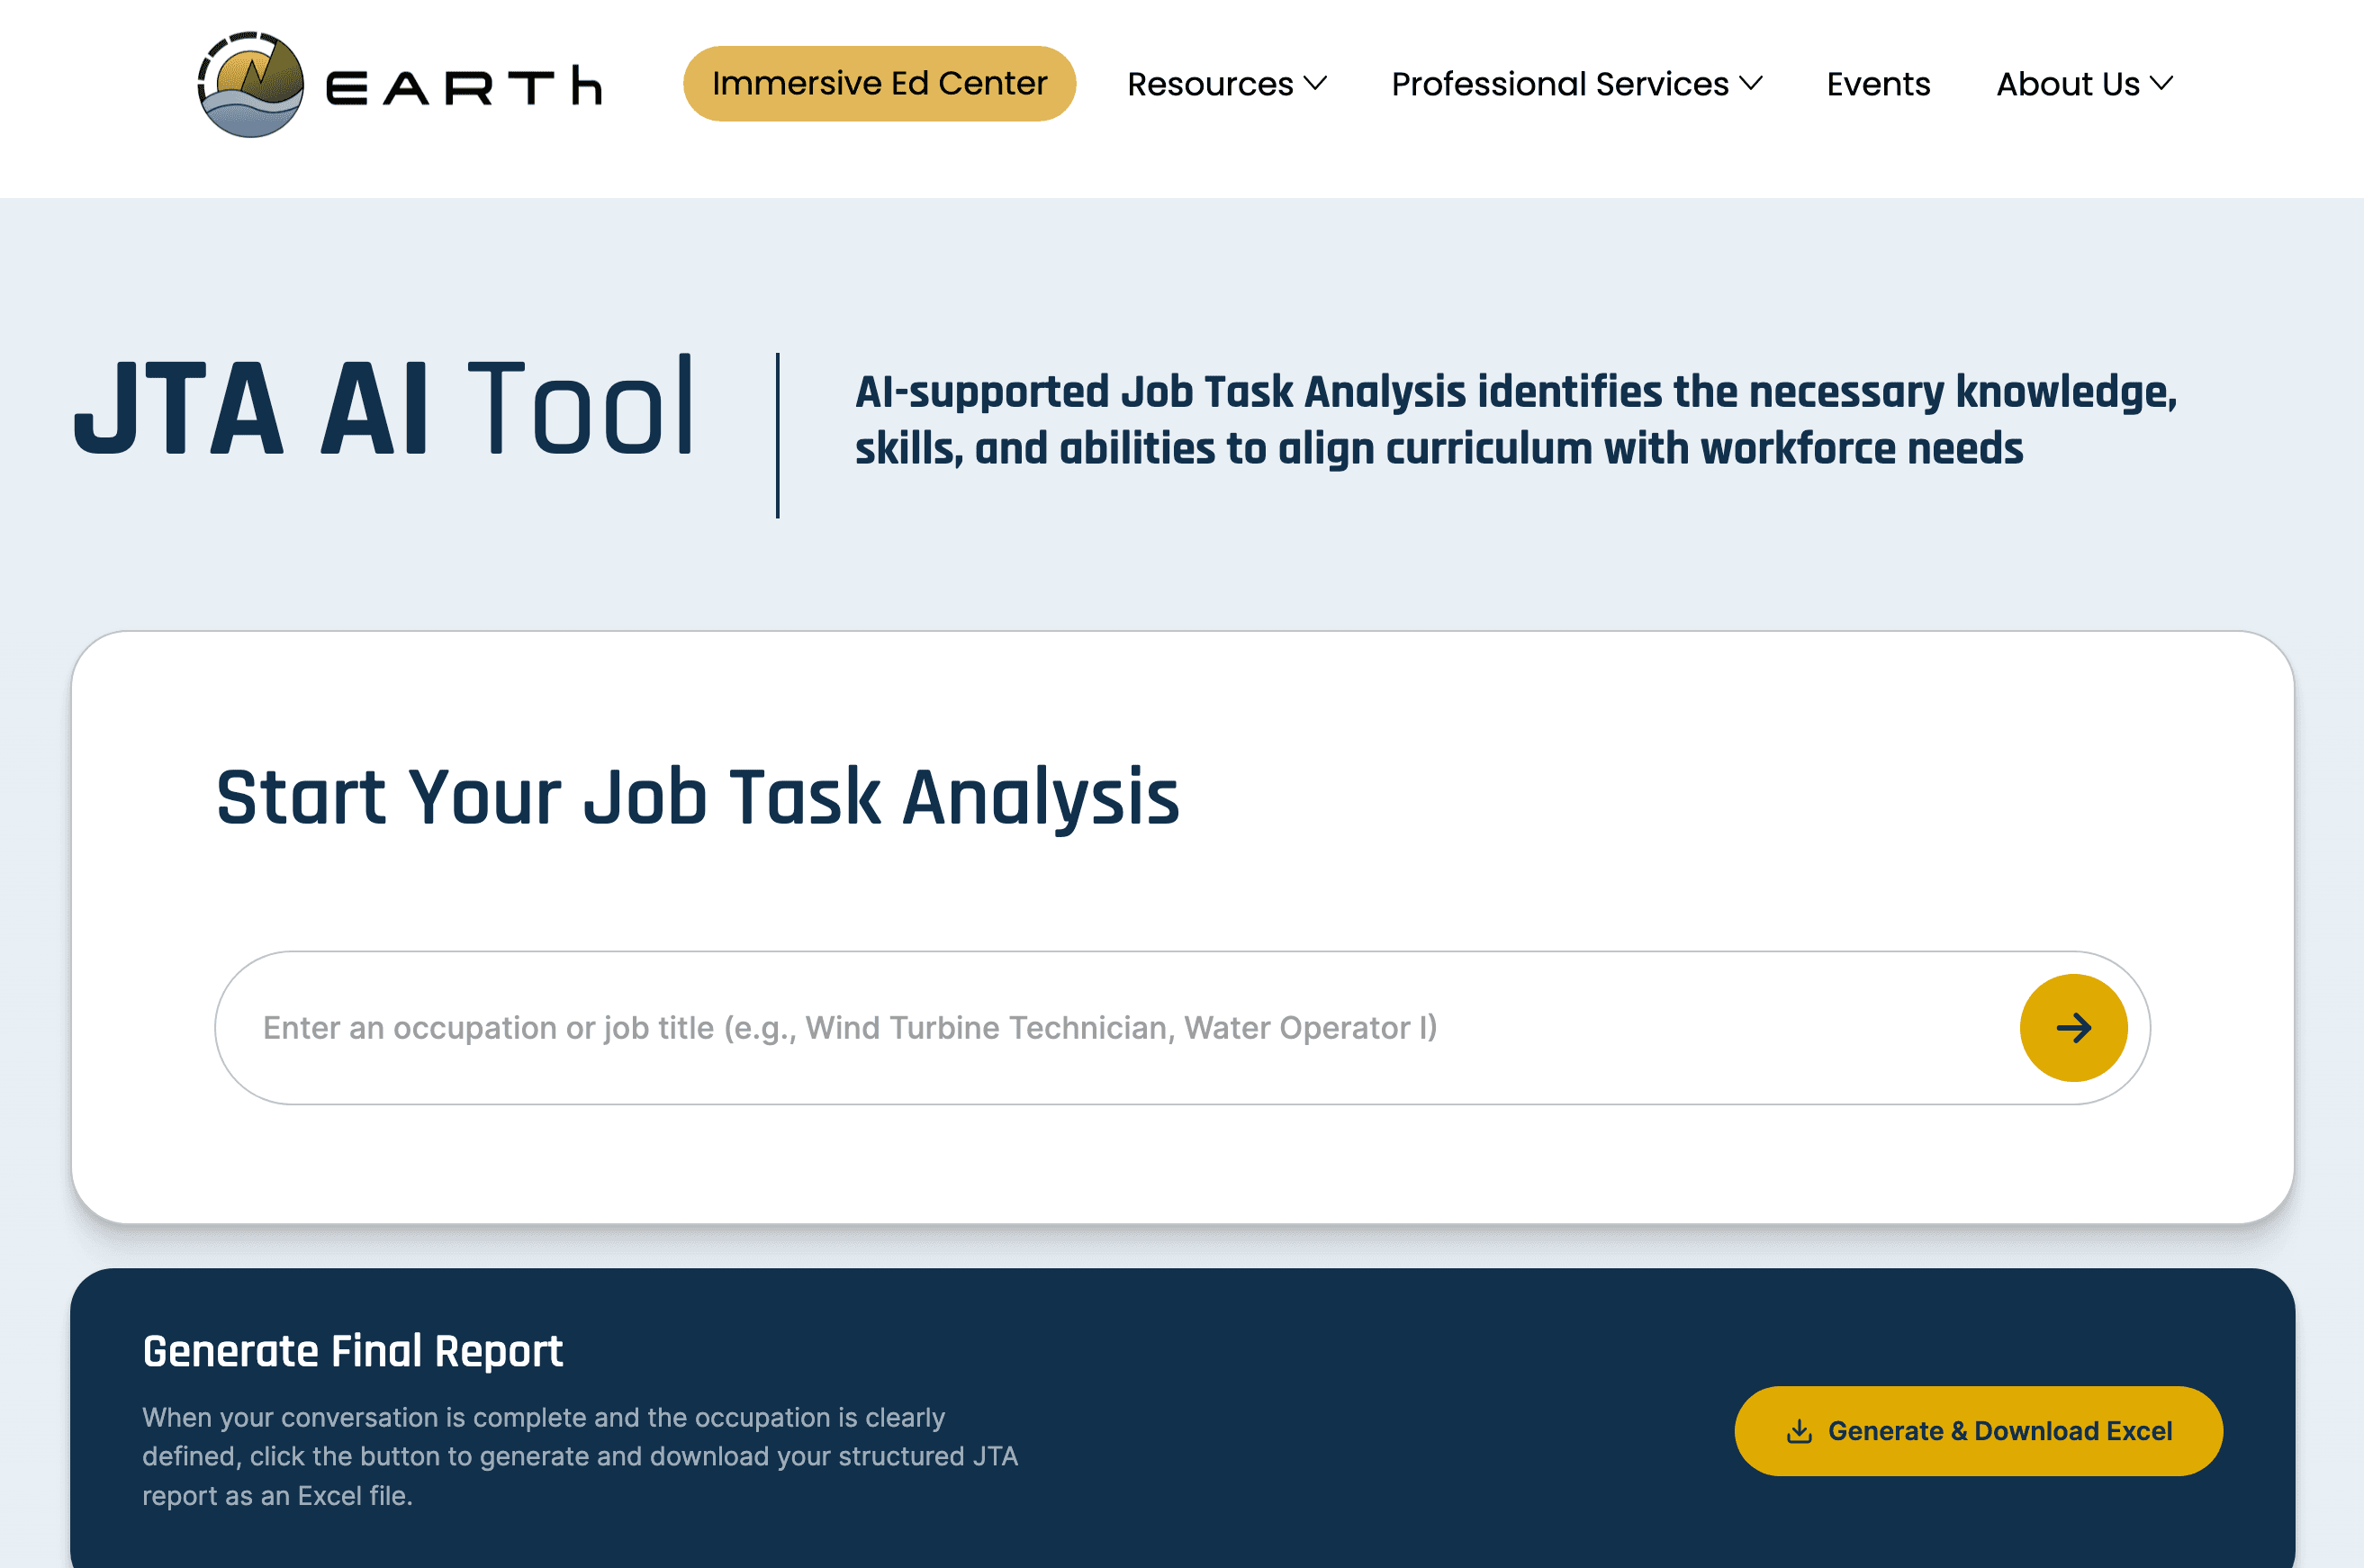Click the 'When your conversation is complete' description
Image resolution: width=2364 pixels, height=1568 pixels.
tap(580, 1457)
